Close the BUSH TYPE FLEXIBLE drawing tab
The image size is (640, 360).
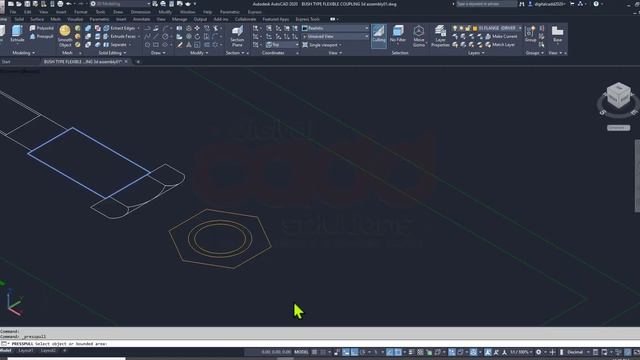point(126,62)
